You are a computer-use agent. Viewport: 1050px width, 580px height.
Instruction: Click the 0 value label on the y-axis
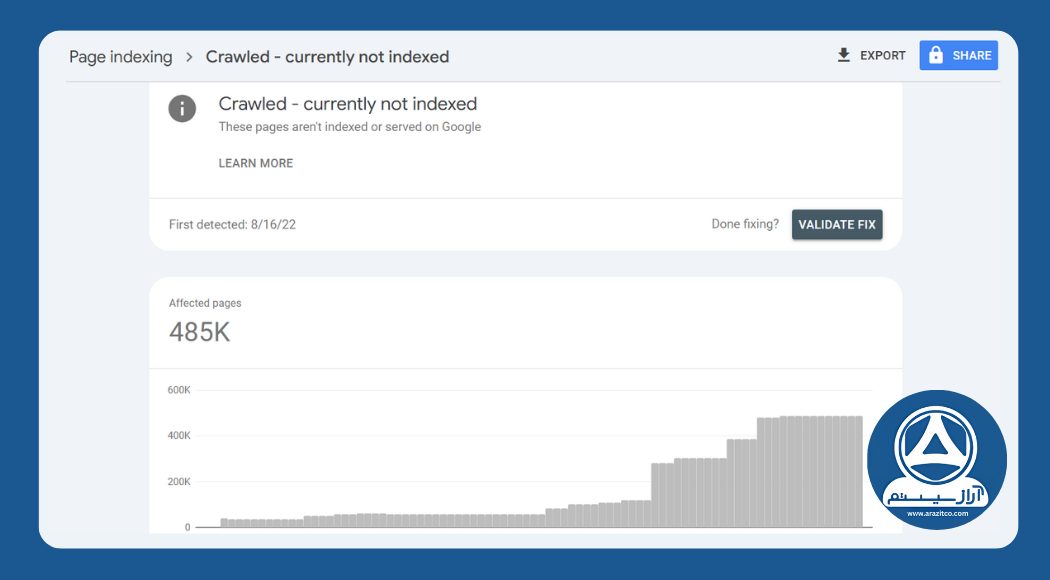coord(187,525)
